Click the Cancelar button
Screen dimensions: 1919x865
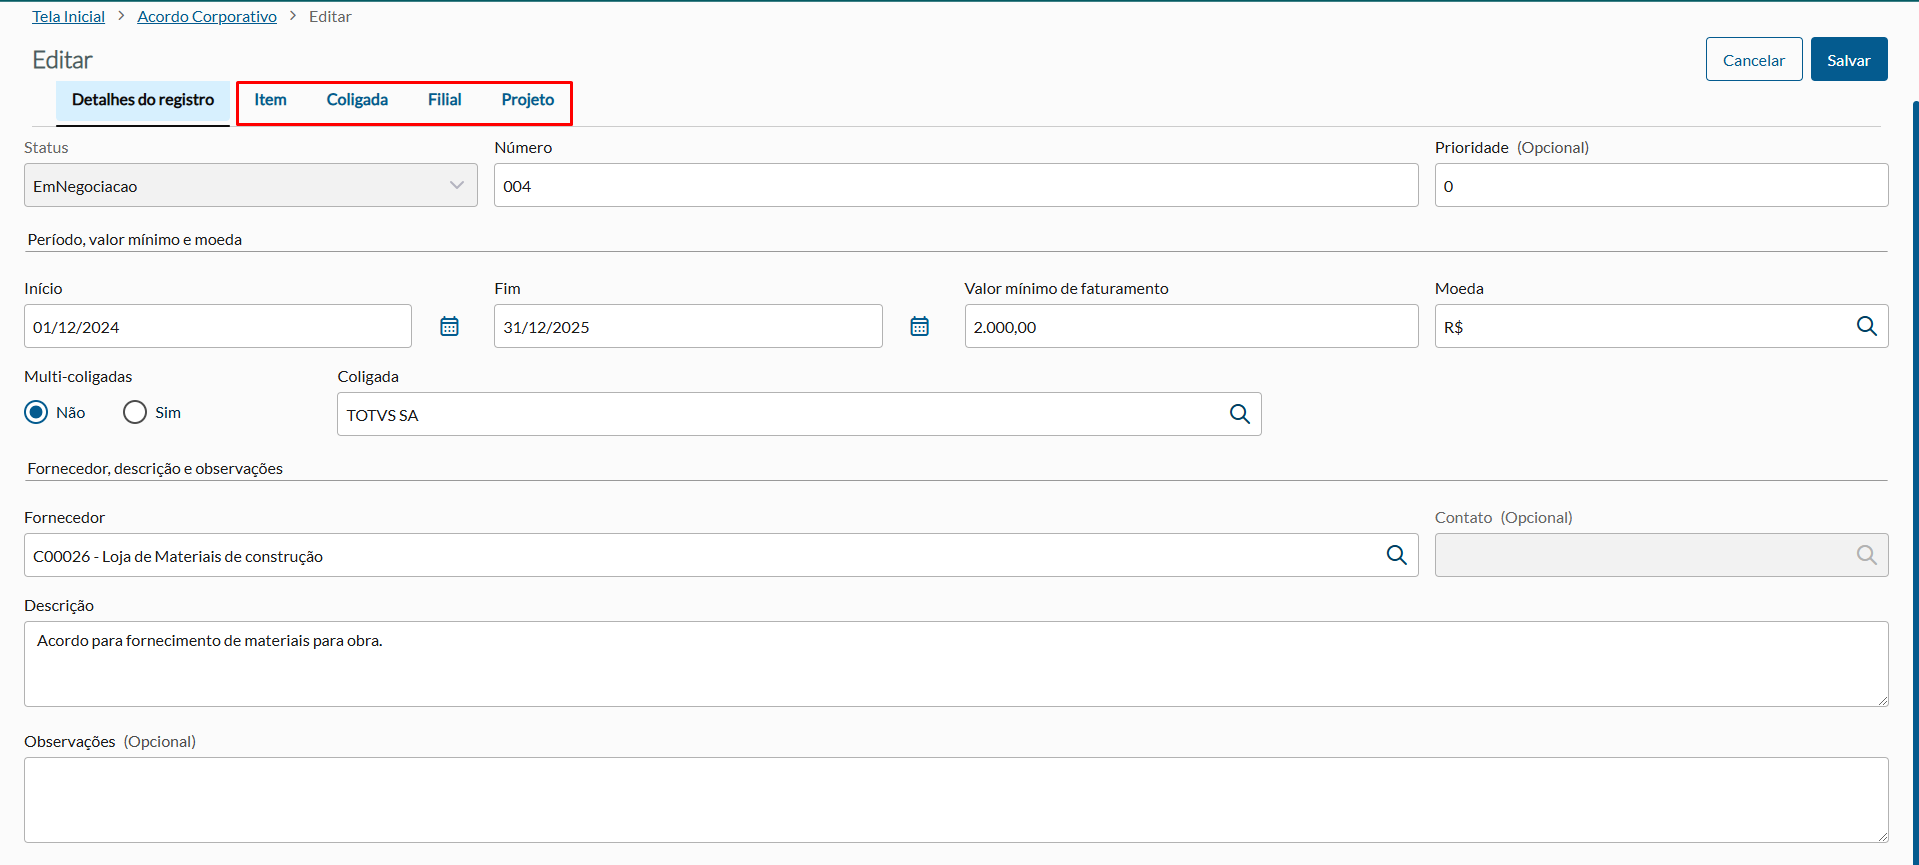click(x=1754, y=59)
